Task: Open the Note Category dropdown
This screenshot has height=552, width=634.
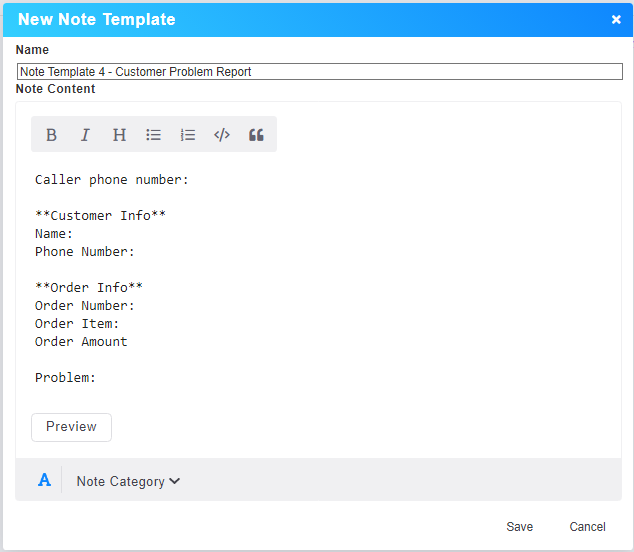Action: pyautogui.click(x=128, y=481)
